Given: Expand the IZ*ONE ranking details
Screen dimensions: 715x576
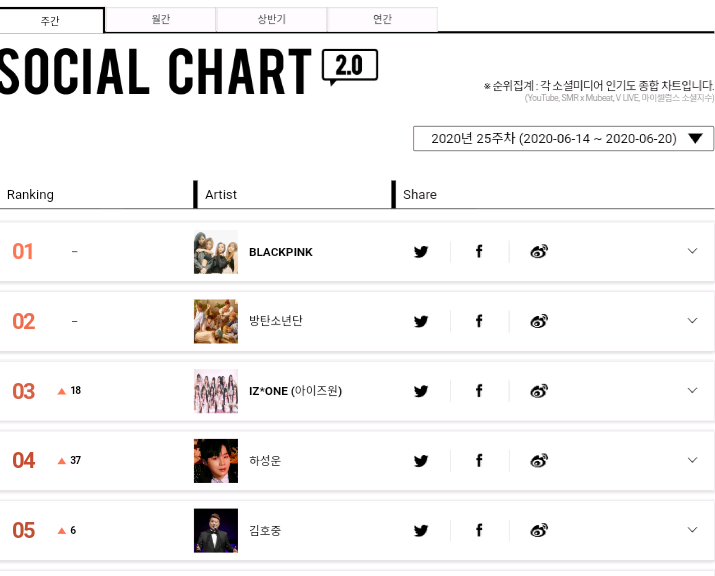Looking at the screenshot, I should click(x=692, y=390).
